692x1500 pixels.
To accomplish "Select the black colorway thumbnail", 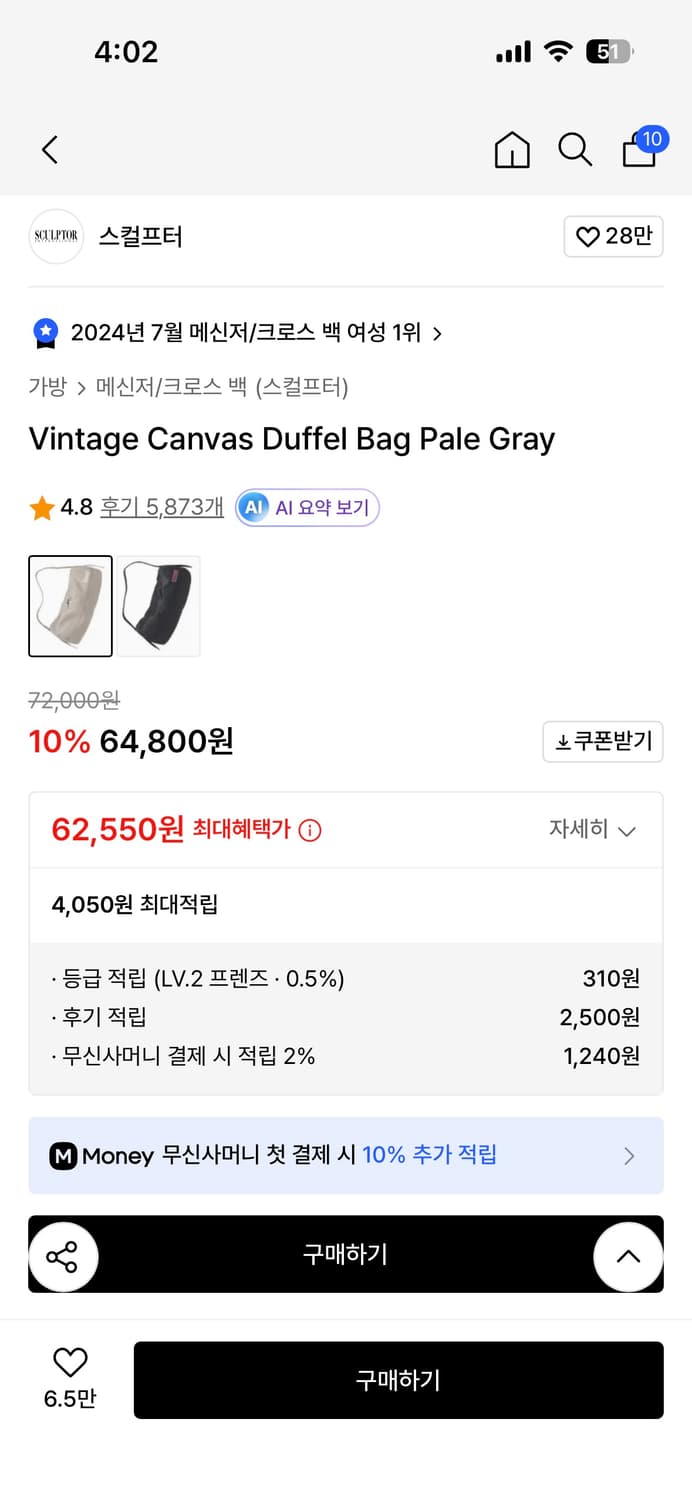I will point(159,606).
